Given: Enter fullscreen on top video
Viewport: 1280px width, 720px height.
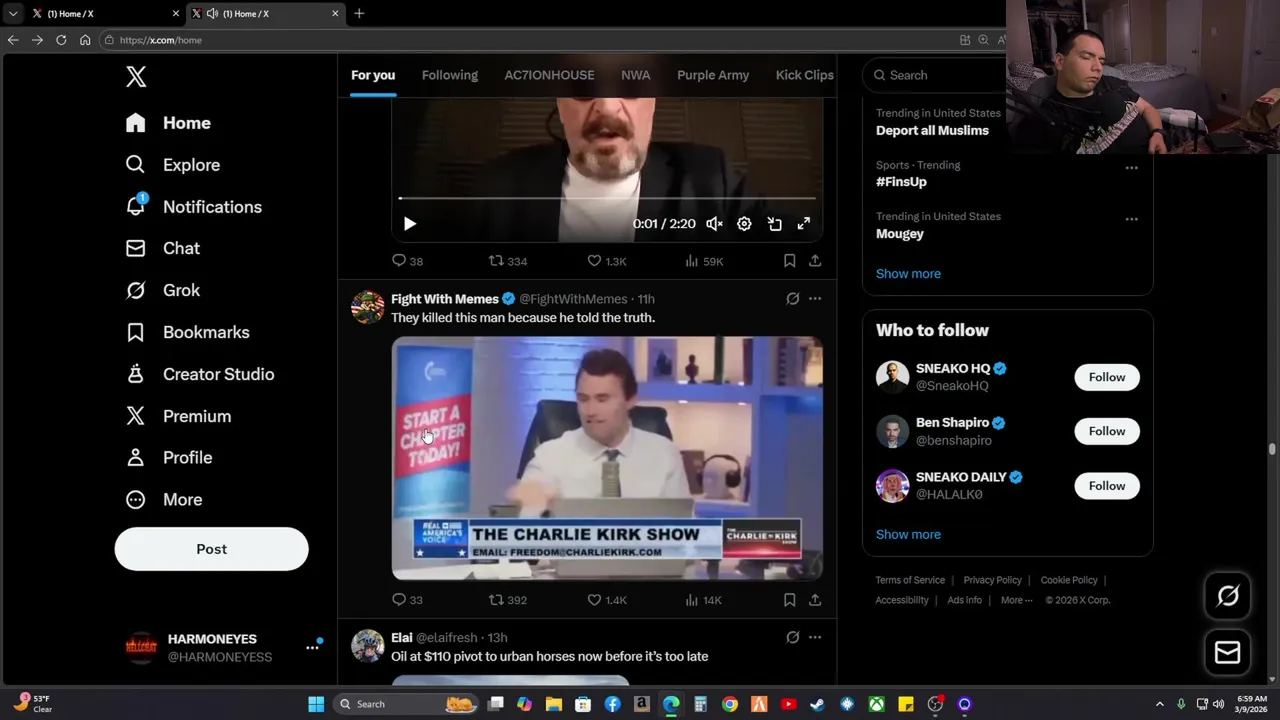Looking at the screenshot, I should coord(804,224).
